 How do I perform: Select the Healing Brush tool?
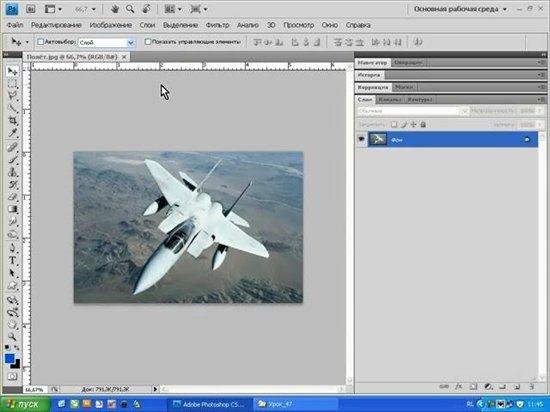(12, 147)
